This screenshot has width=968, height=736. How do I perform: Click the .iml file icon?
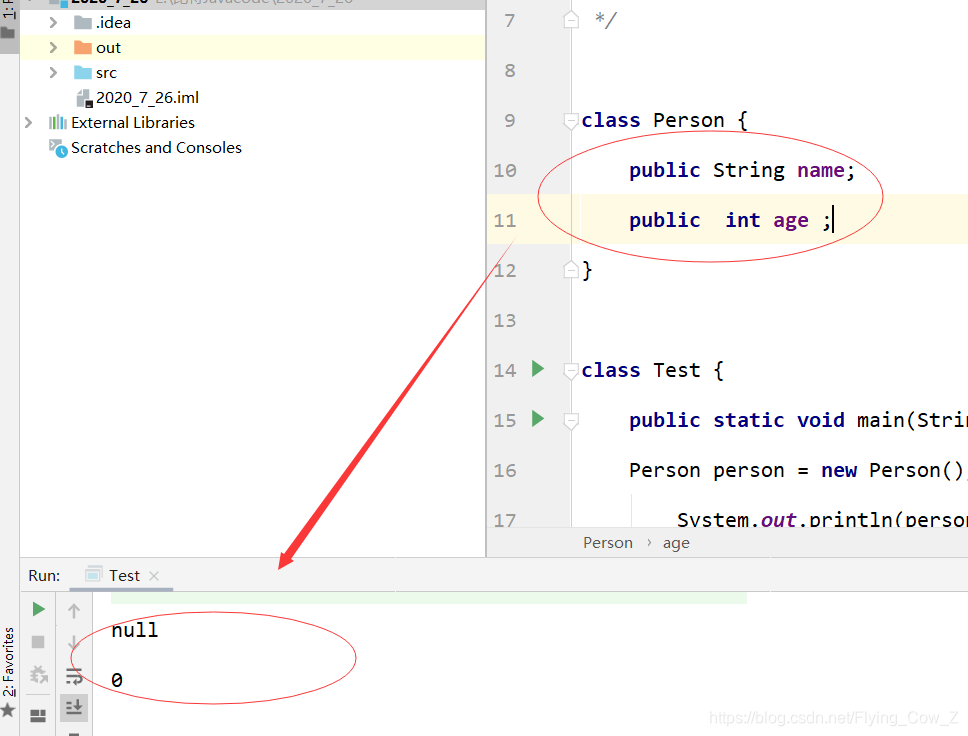tap(84, 98)
